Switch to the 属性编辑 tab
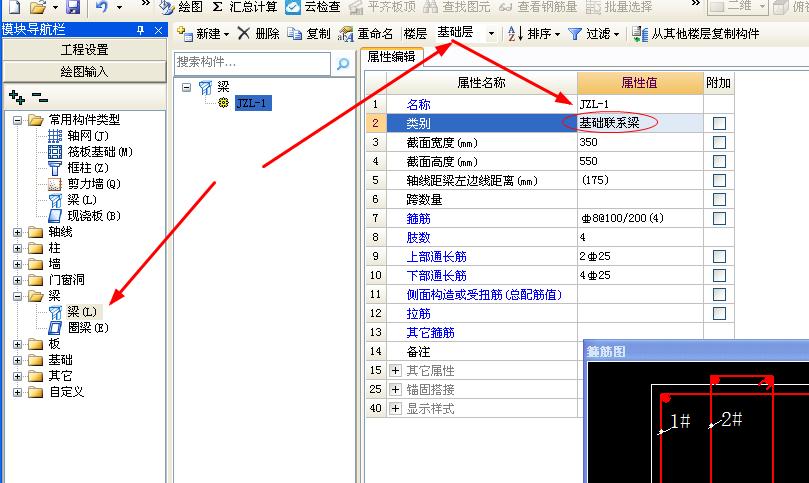The width and height of the screenshot is (809, 483). coord(392,57)
